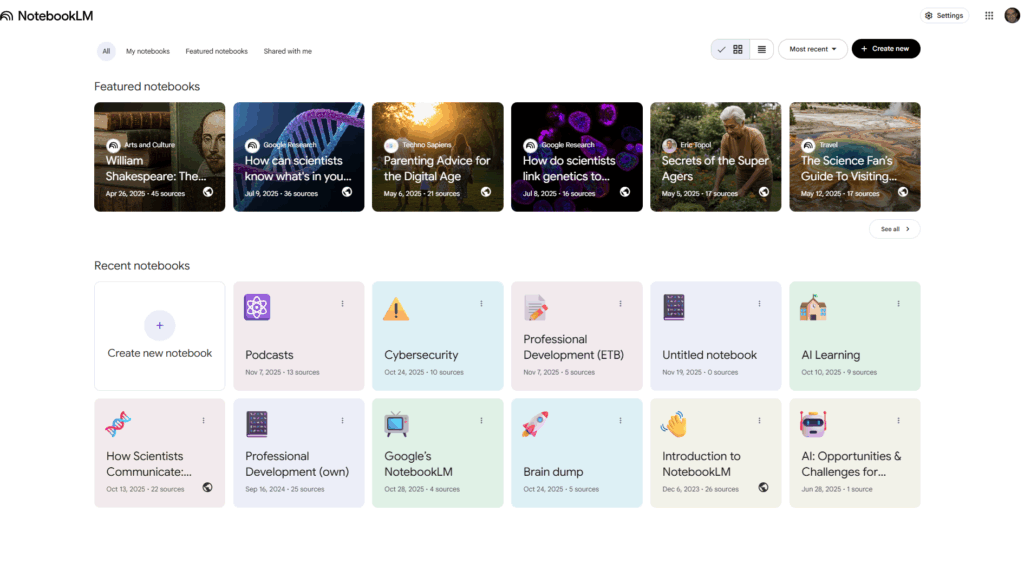The image size is (1024, 564).
Task: Click the atom icon on Podcasts notebook
Action: pyautogui.click(x=257, y=308)
